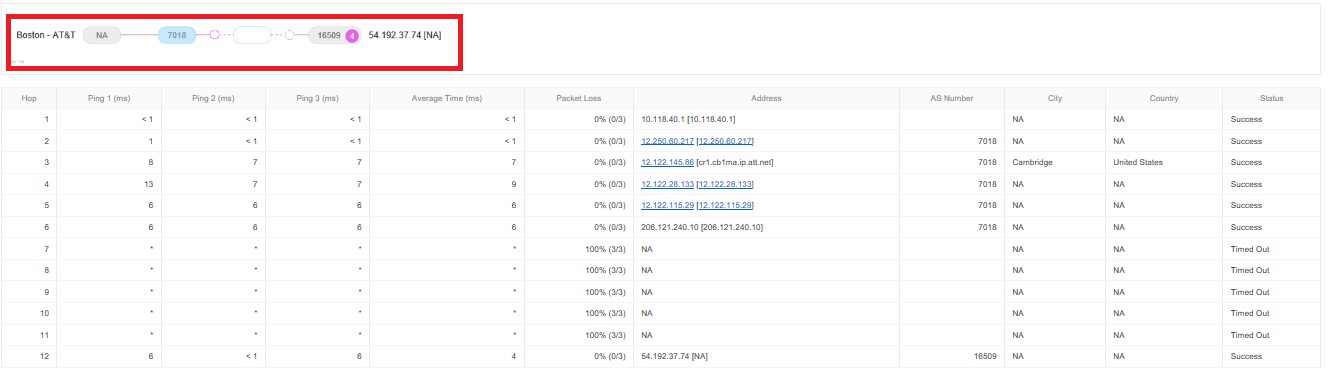1329x377 pixels.
Task: Click the AS Number column header
Action: click(951, 98)
